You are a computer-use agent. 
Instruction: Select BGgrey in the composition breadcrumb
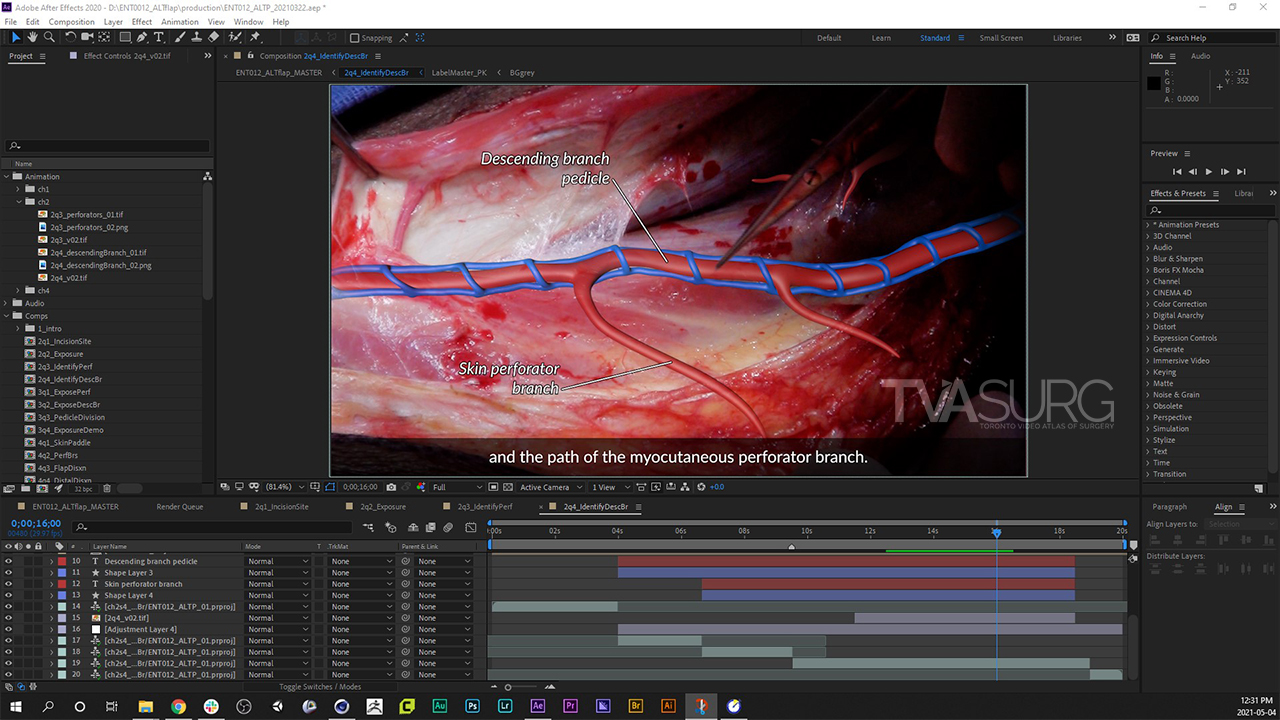coord(523,73)
